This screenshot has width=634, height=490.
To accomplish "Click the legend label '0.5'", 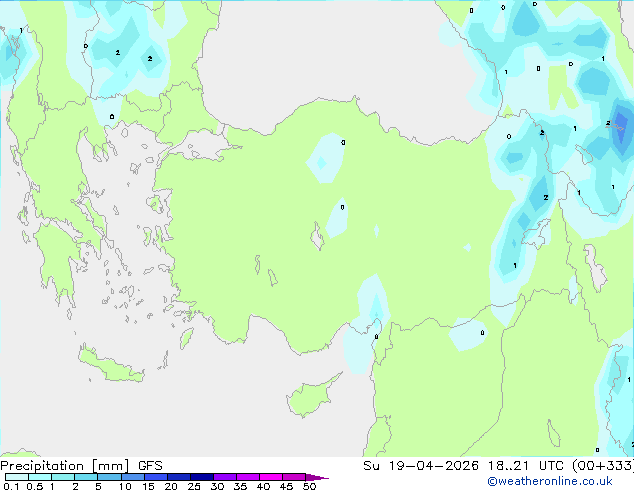I will pos(35,486).
